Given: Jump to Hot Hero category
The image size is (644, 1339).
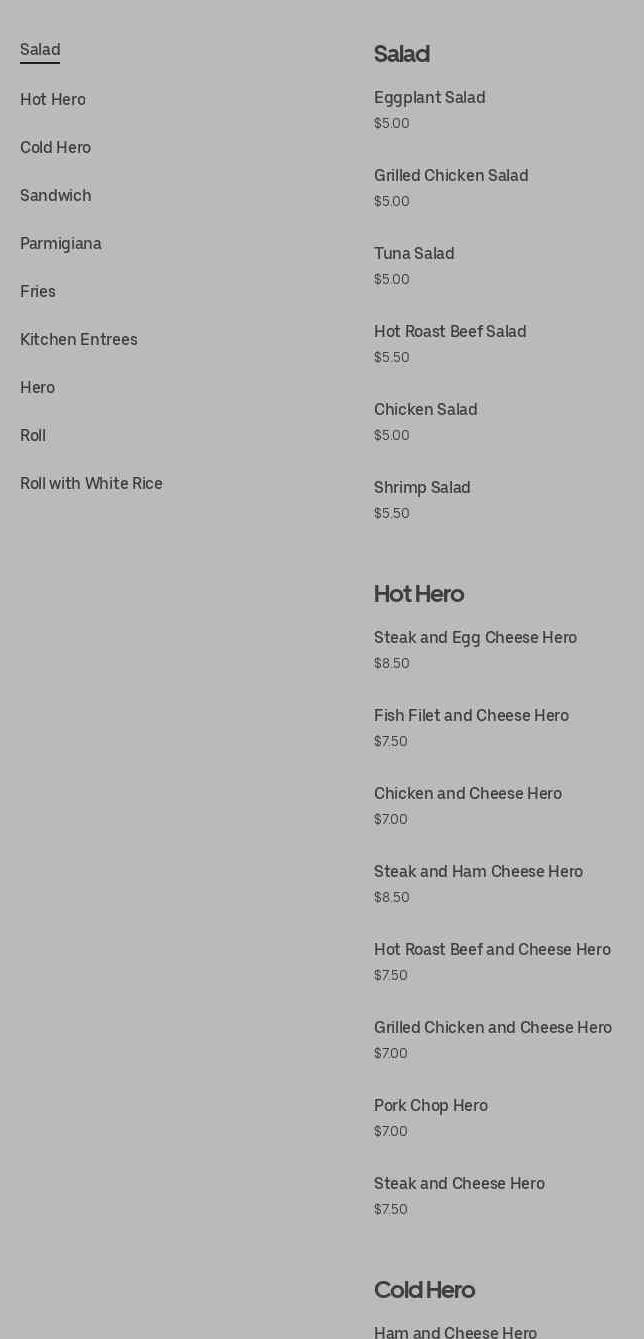Looking at the screenshot, I should click(x=53, y=100).
